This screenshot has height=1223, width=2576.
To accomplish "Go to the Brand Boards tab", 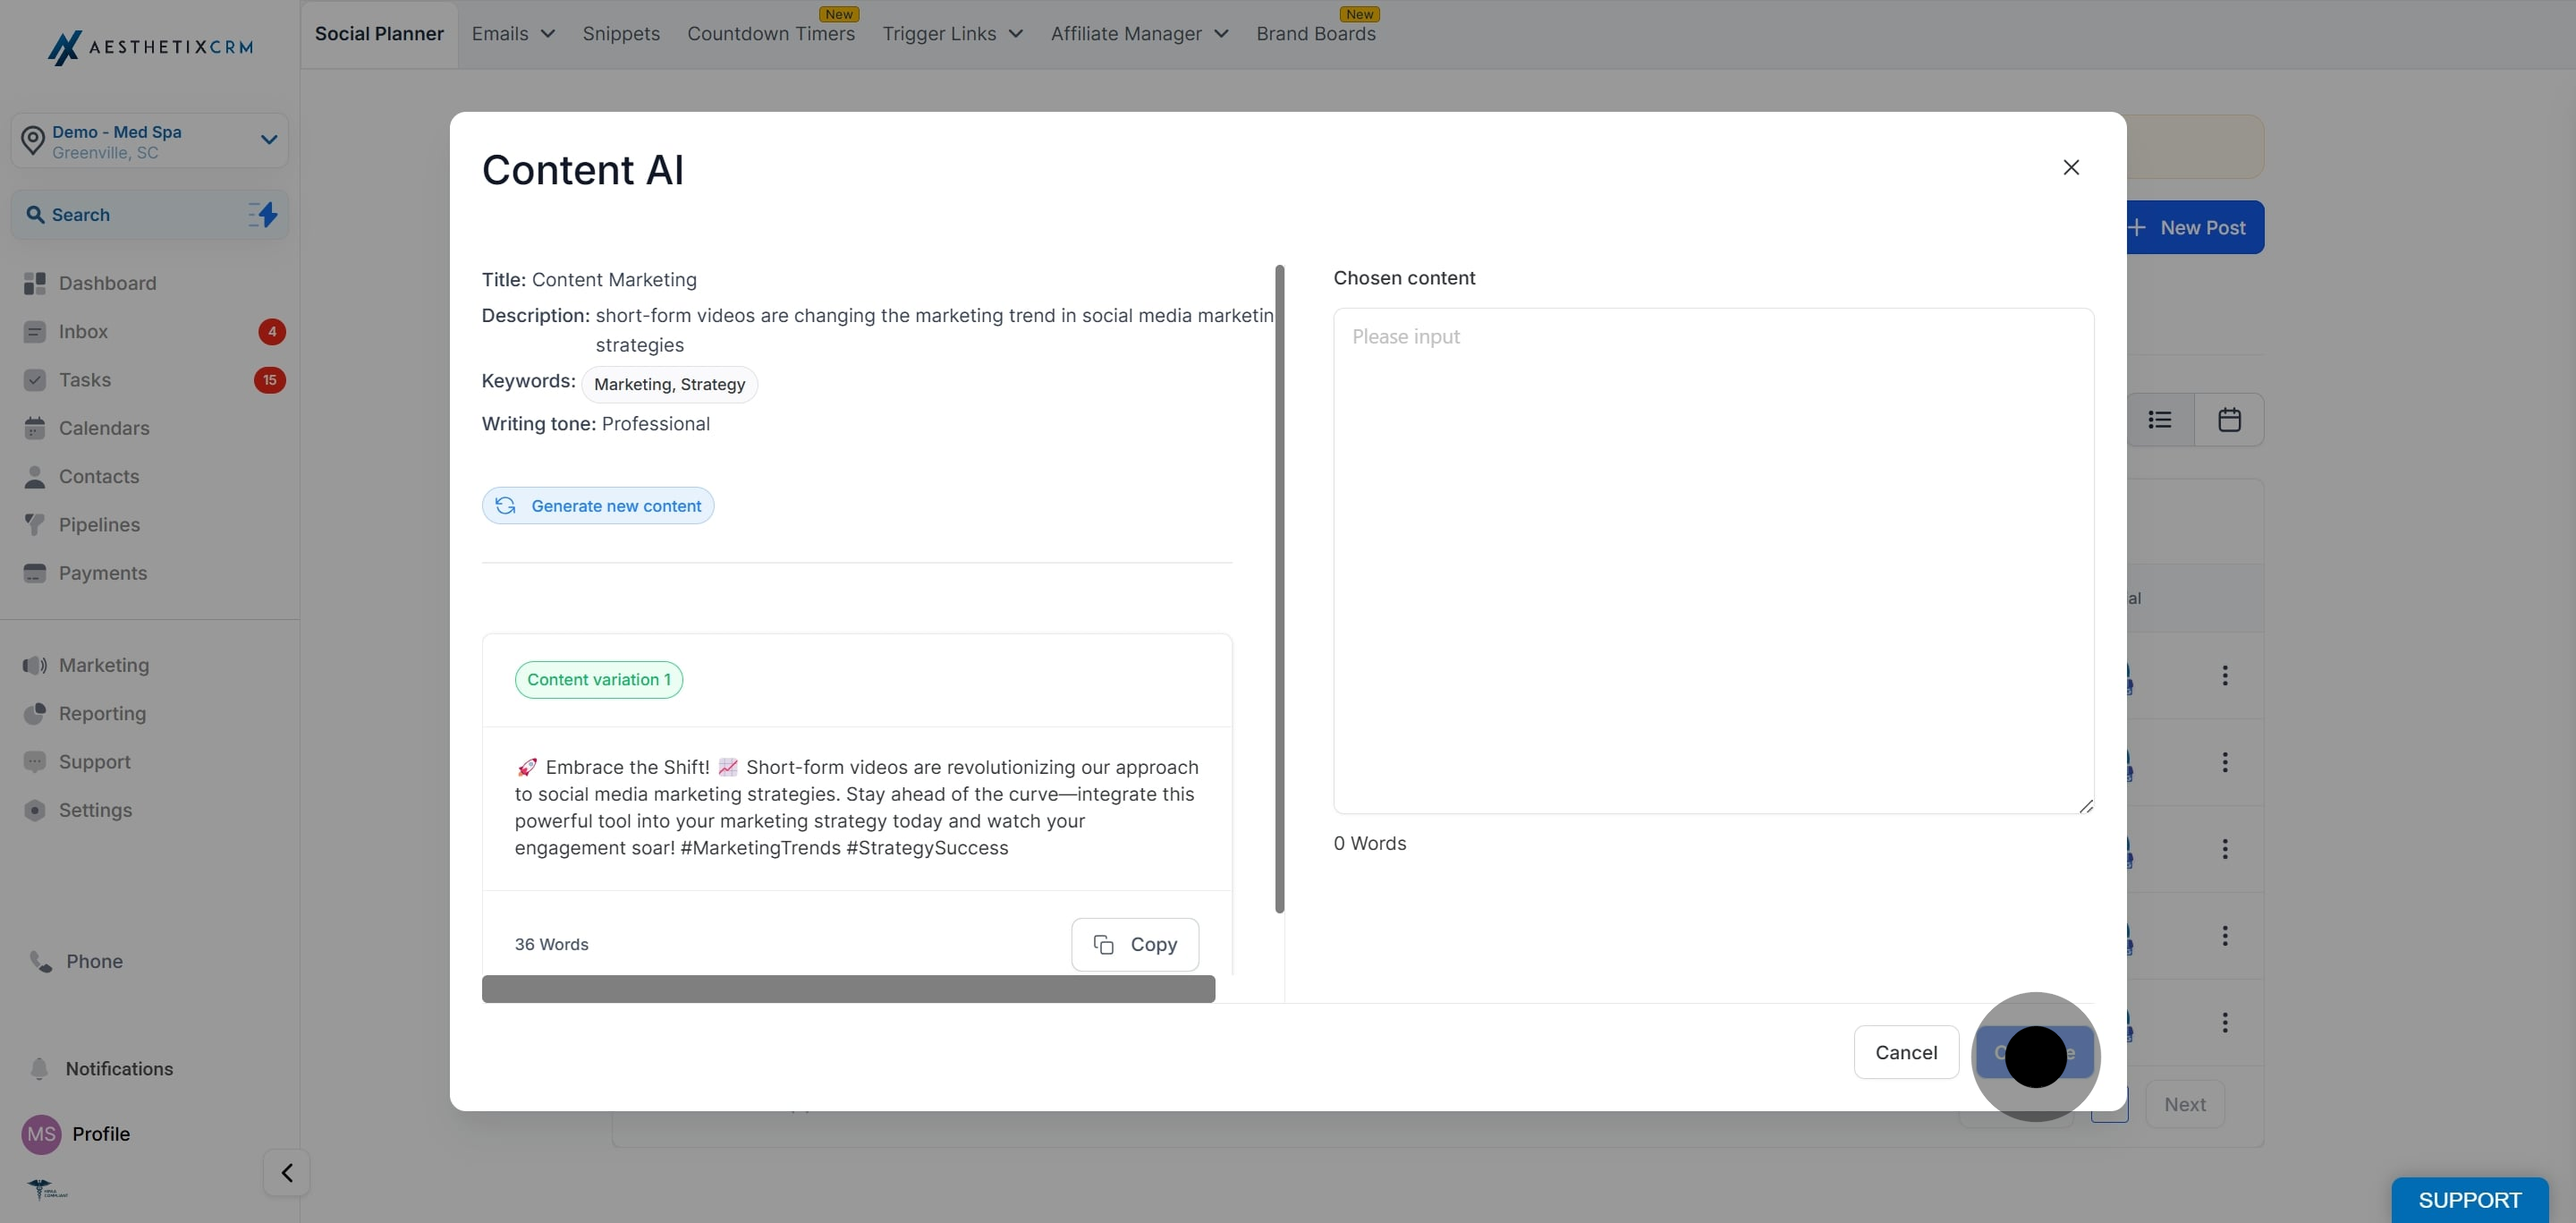I will click(1315, 34).
